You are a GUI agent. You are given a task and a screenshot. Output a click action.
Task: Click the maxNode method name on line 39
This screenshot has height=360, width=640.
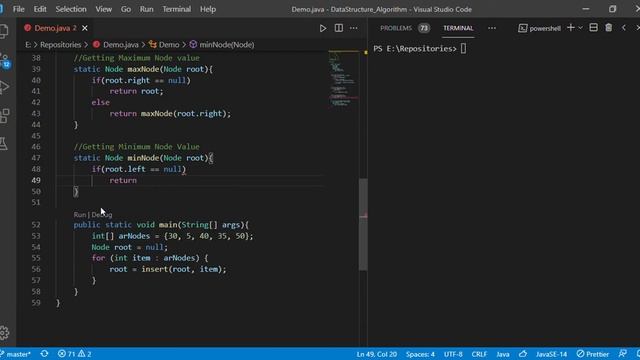[x=143, y=69]
